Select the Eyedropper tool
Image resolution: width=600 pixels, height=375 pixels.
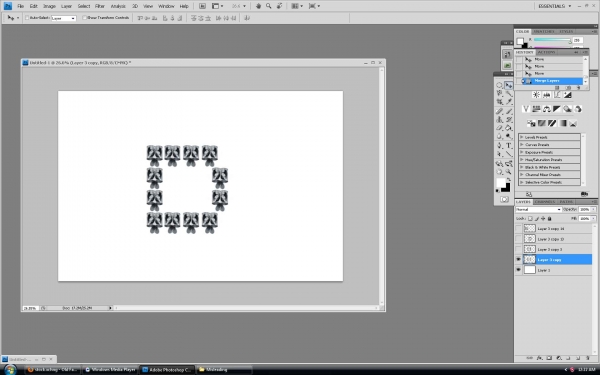point(509,102)
